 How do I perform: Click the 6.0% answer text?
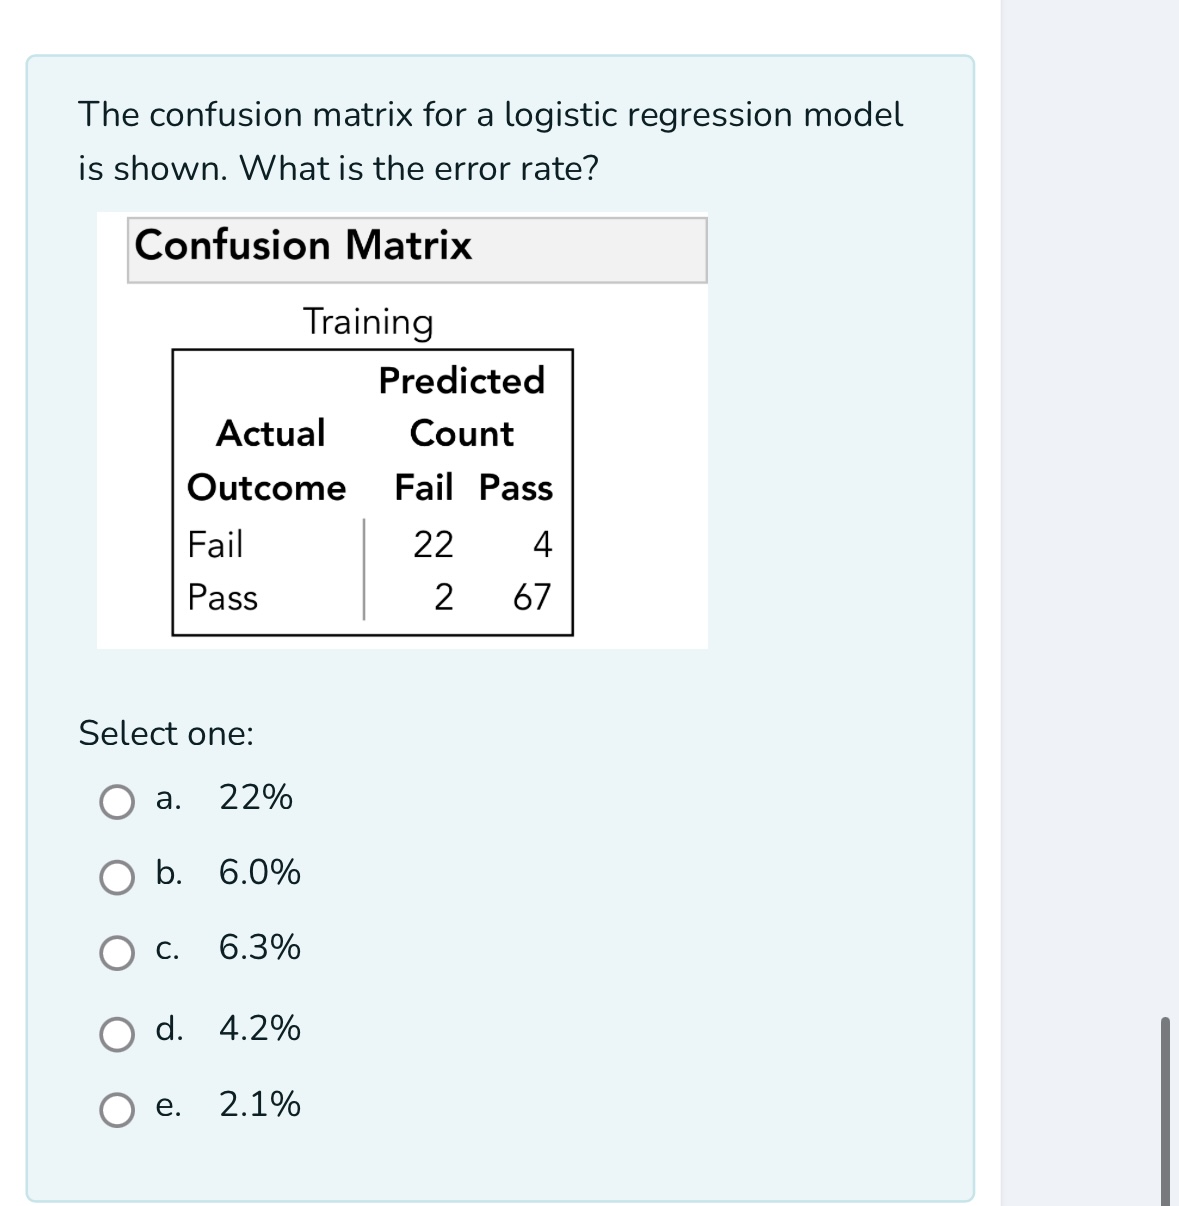(x=261, y=874)
